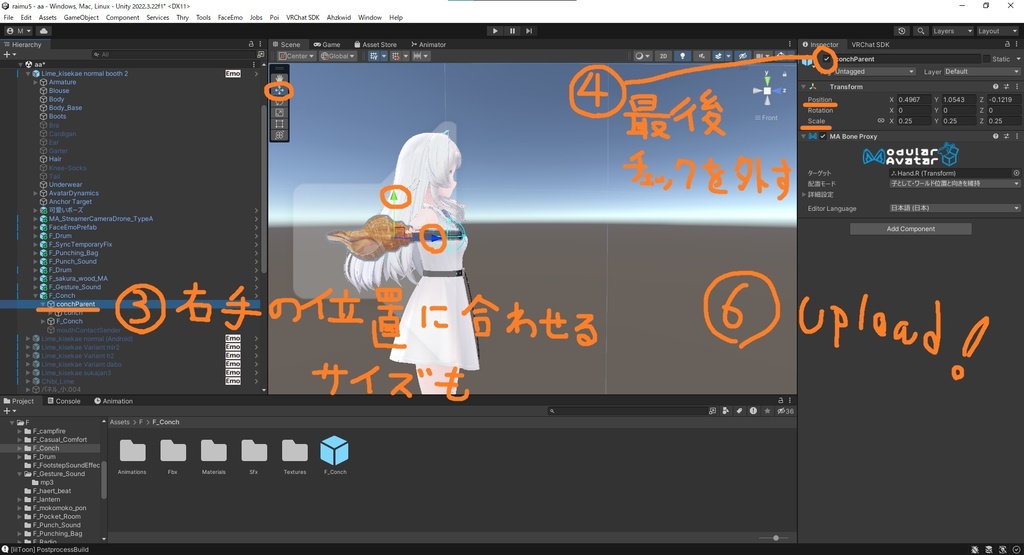The image size is (1024, 555).
Task: Toggle the scene gizmo rotation lock
Action: coord(784,74)
